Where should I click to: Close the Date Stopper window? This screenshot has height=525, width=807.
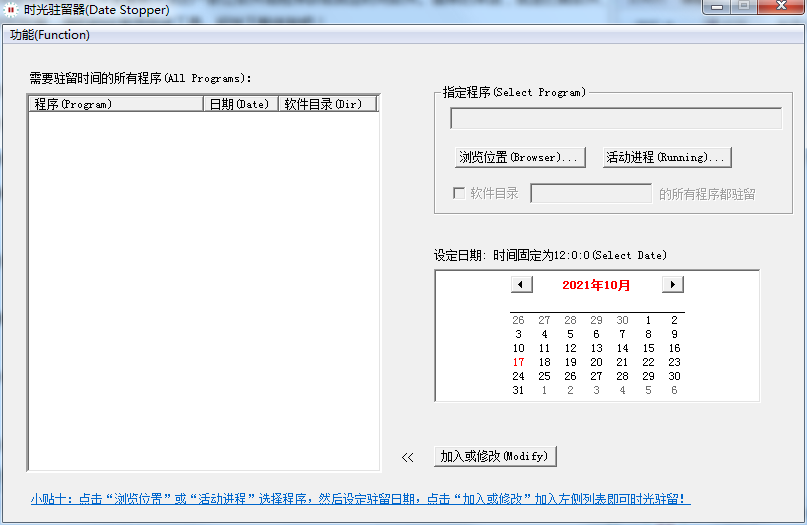click(781, 6)
